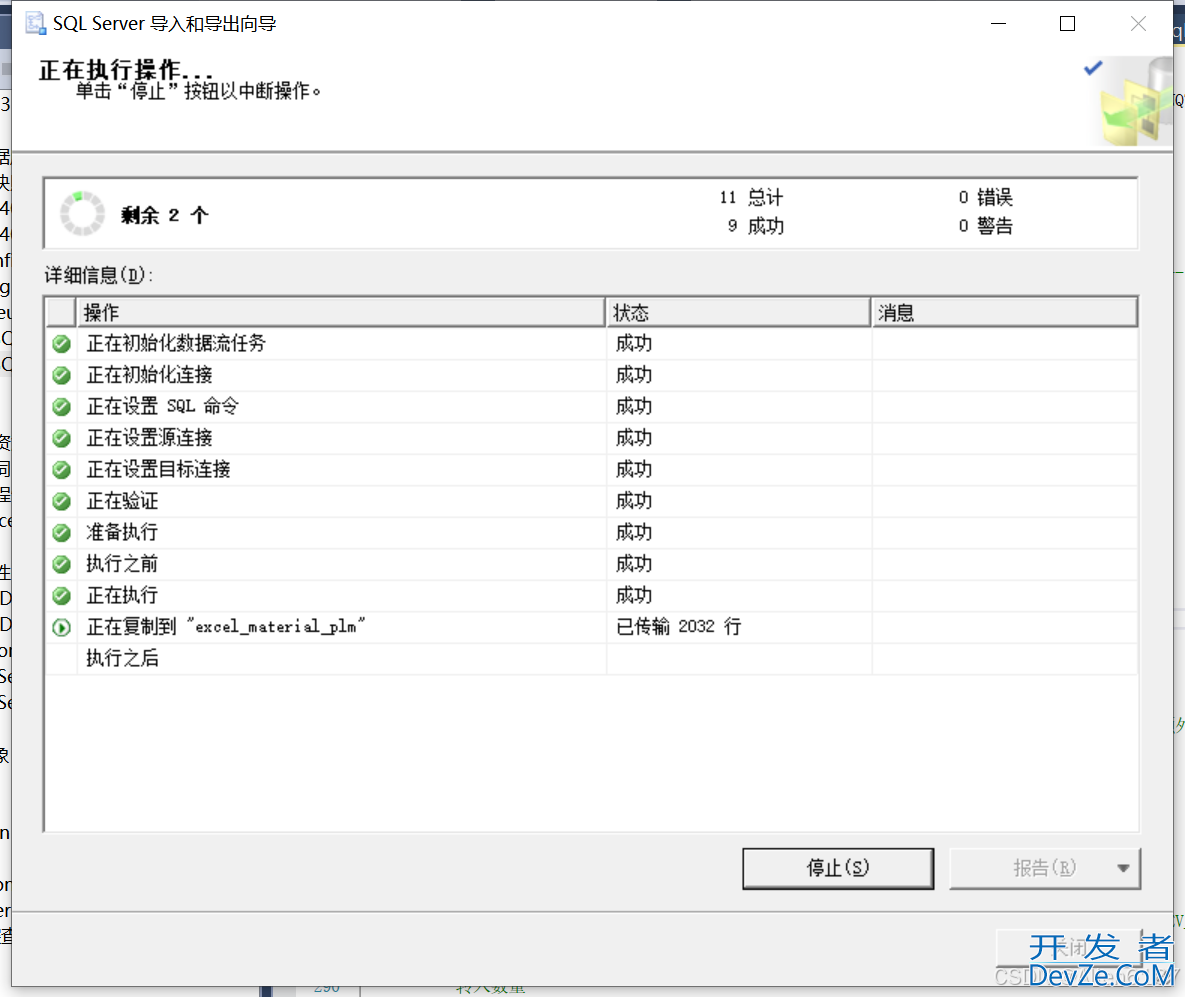This screenshot has width=1185, height=997.
Task: Maximize the SQL Server 导入和导出向导 window
Action: pos(1067,24)
